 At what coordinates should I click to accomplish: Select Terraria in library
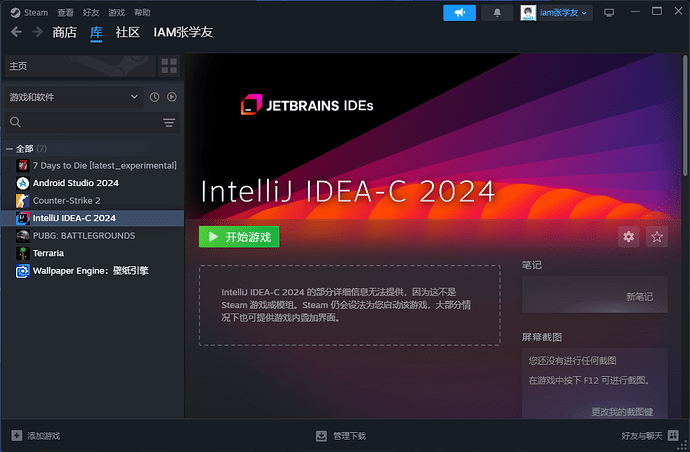click(x=92, y=253)
